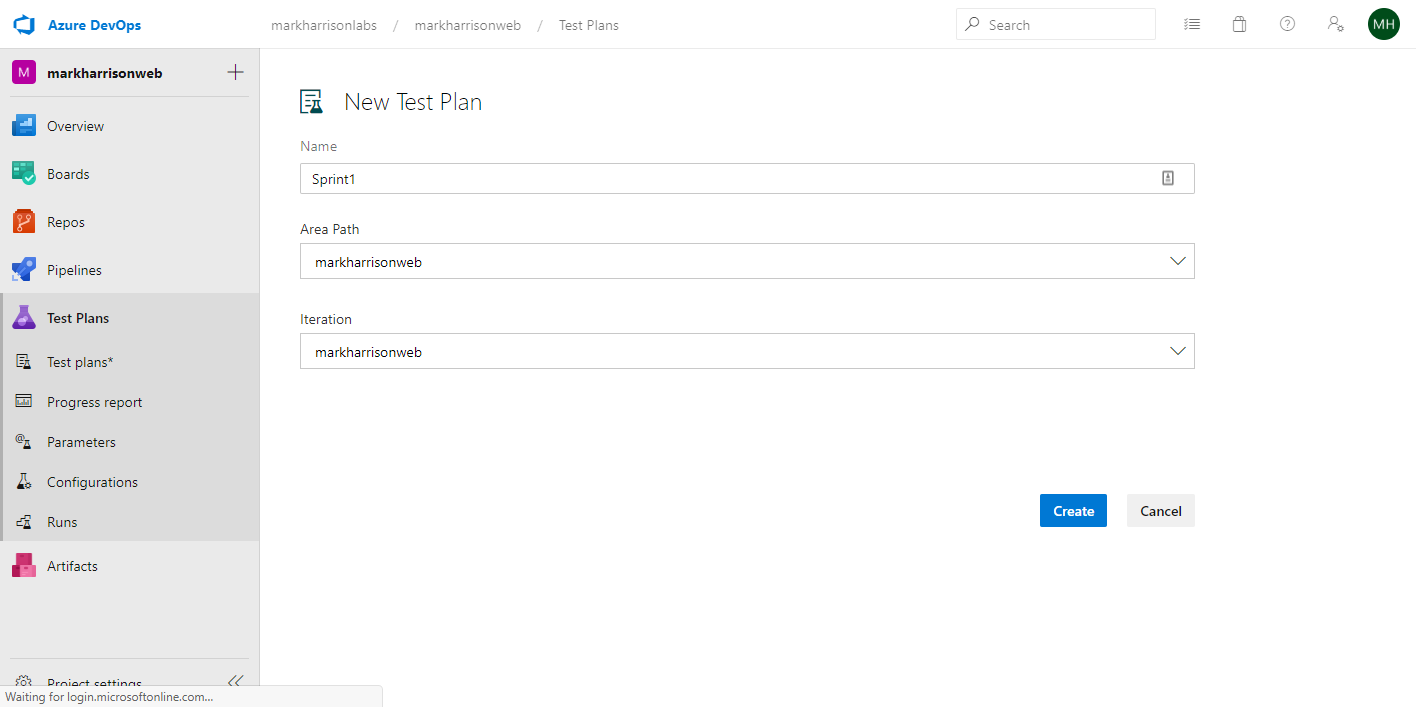Image resolution: width=1416 pixels, height=707 pixels.
Task: Open the Help question mark icon
Action: click(1287, 25)
